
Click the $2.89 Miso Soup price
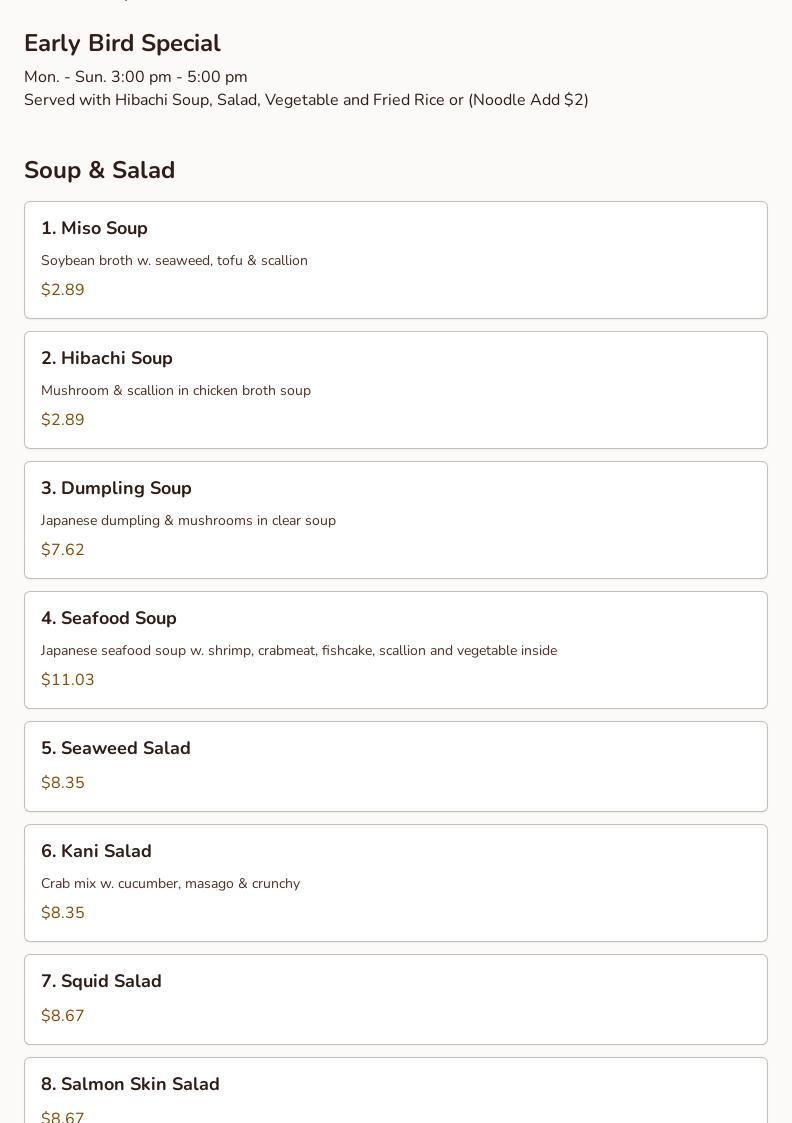(x=63, y=290)
